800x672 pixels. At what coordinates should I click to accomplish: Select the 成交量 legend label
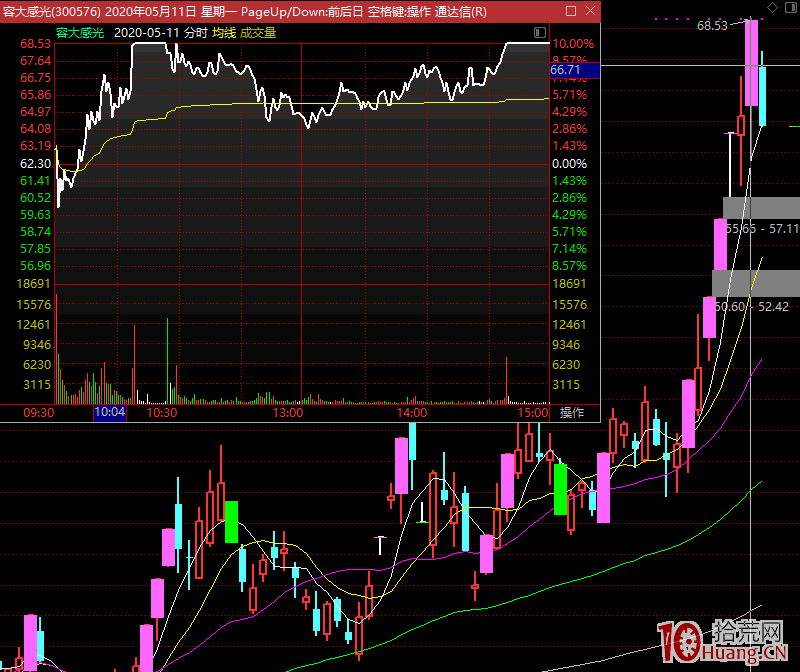(258, 32)
